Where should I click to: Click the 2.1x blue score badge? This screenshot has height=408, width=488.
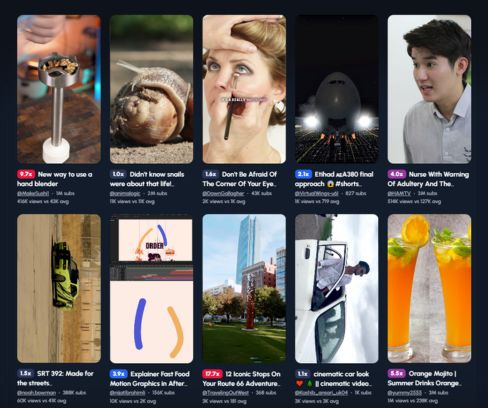pyautogui.click(x=303, y=174)
